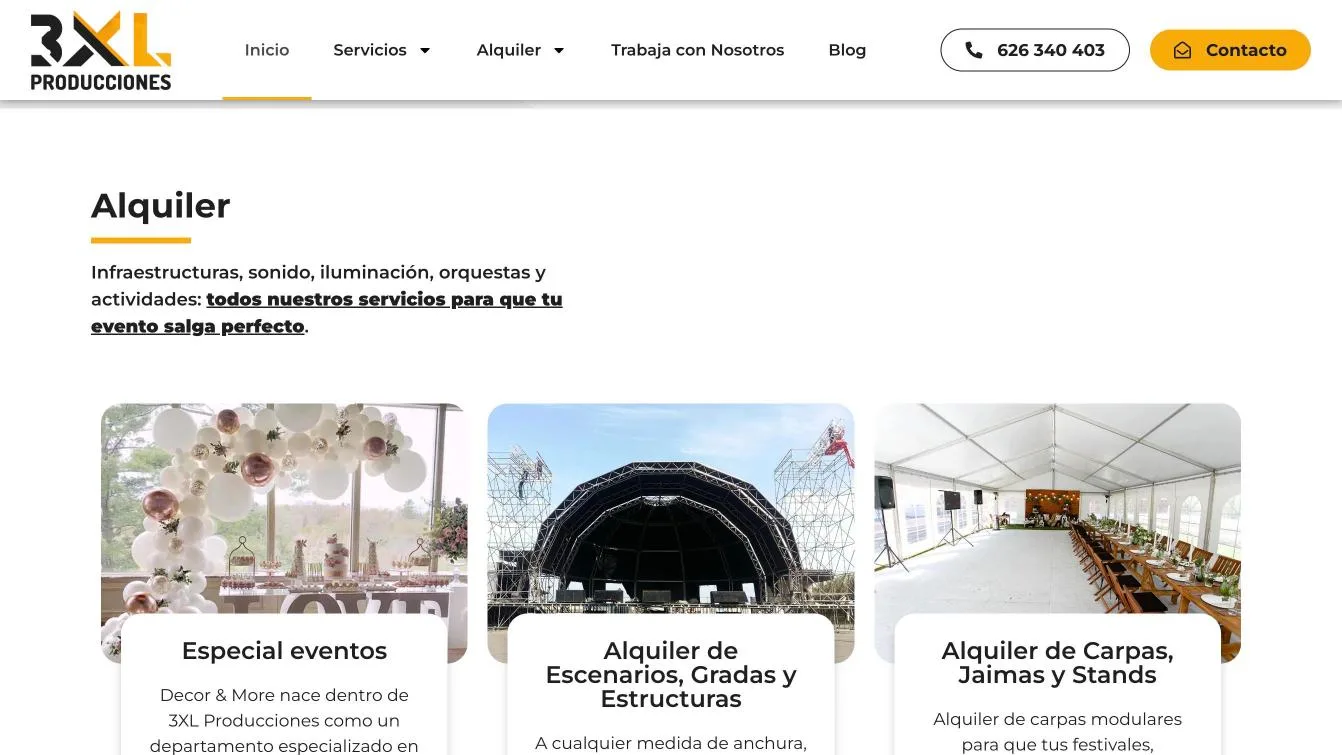Select the 'Especial eventos' card title
This screenshot has width=1342, height=755.
[284, 651]
